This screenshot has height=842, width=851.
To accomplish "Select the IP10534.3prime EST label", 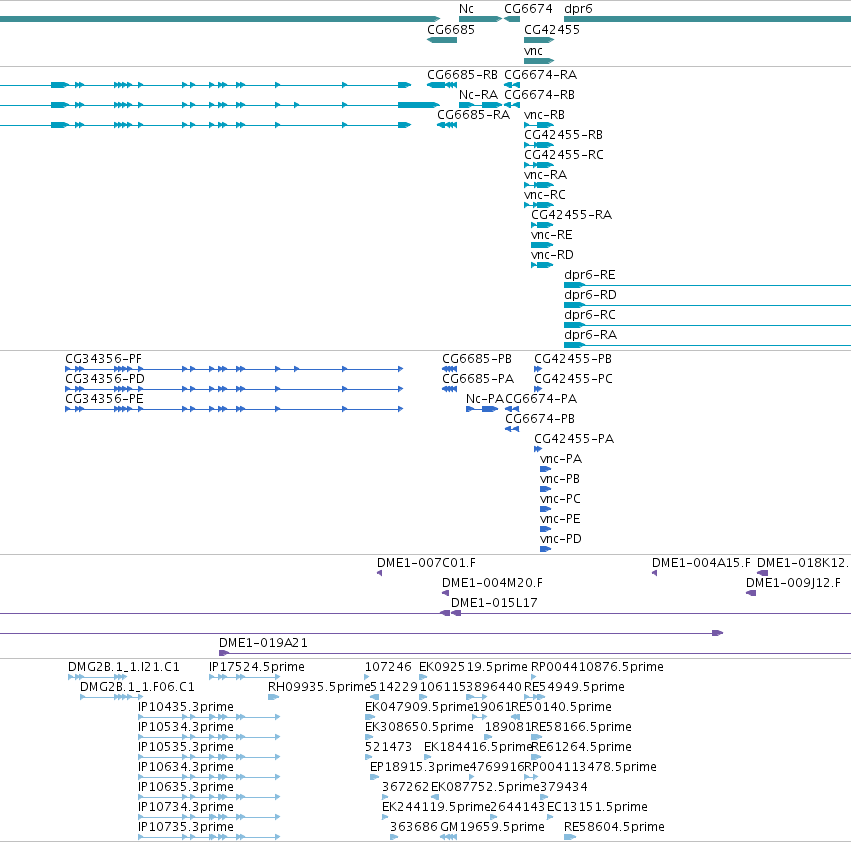I will (186, 727).
